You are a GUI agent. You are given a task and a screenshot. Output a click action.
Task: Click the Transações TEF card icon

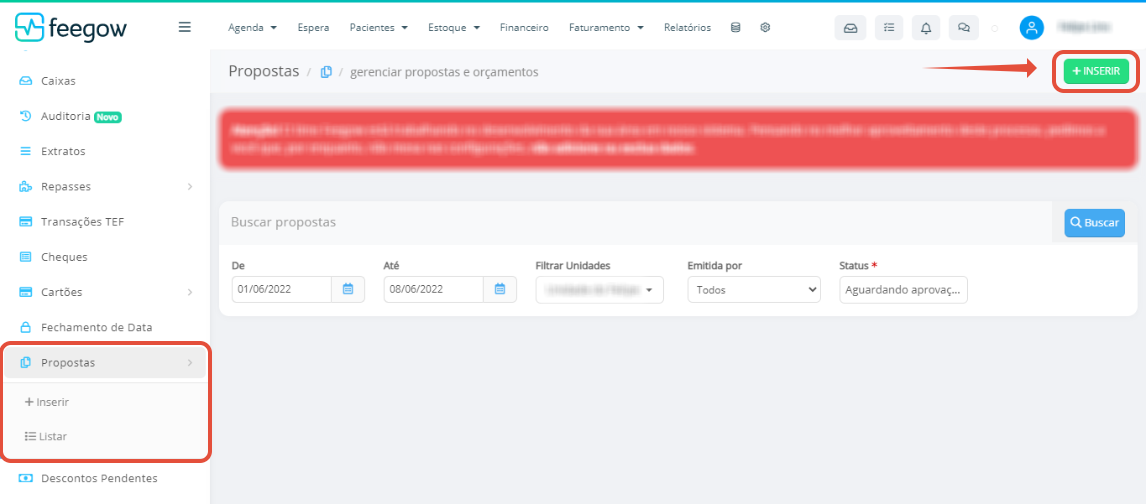26,221
